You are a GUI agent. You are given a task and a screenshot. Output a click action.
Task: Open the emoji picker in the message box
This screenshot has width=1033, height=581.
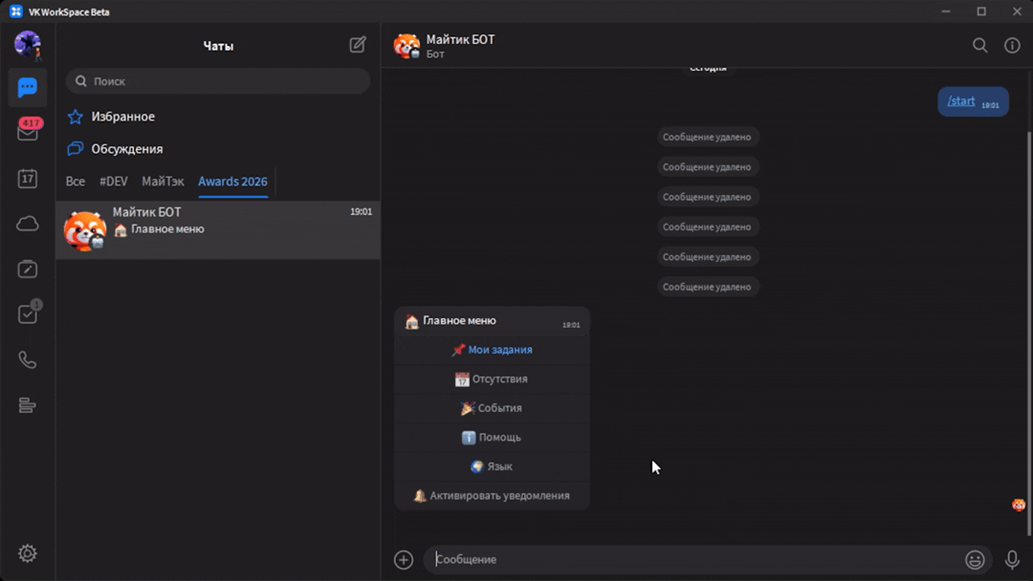tap(974, 560)
